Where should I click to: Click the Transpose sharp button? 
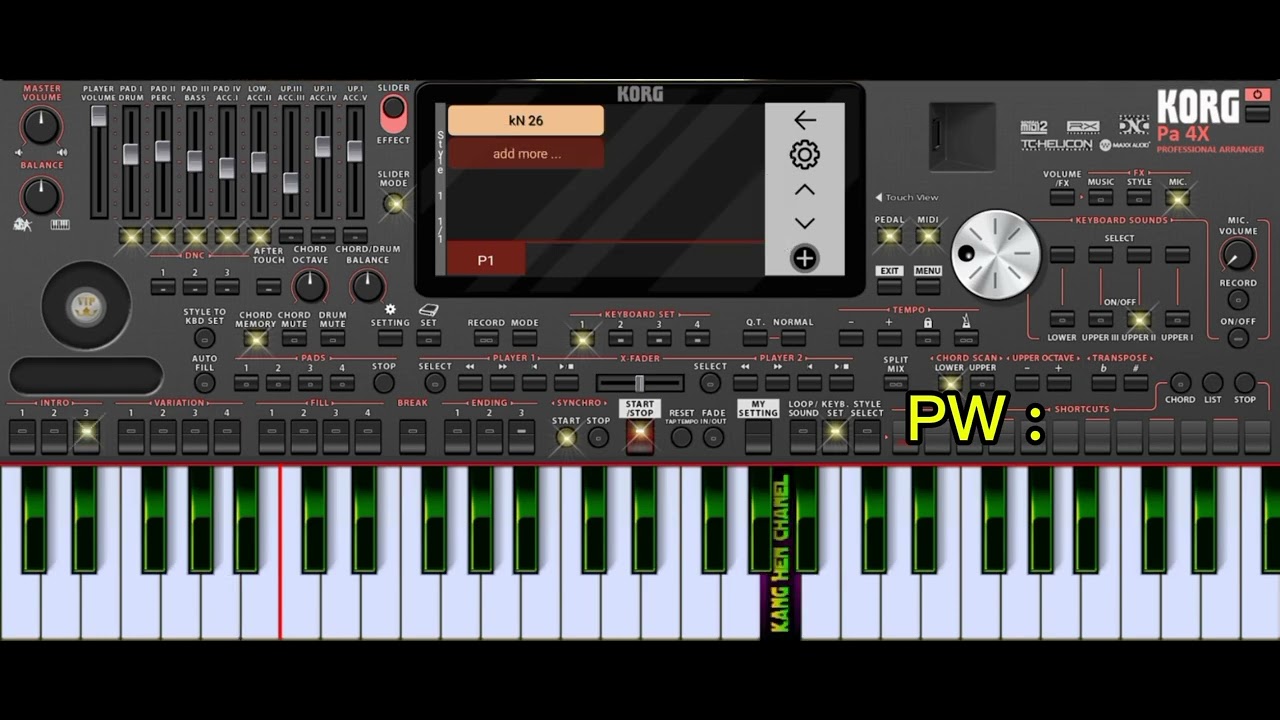(1135, 383)
